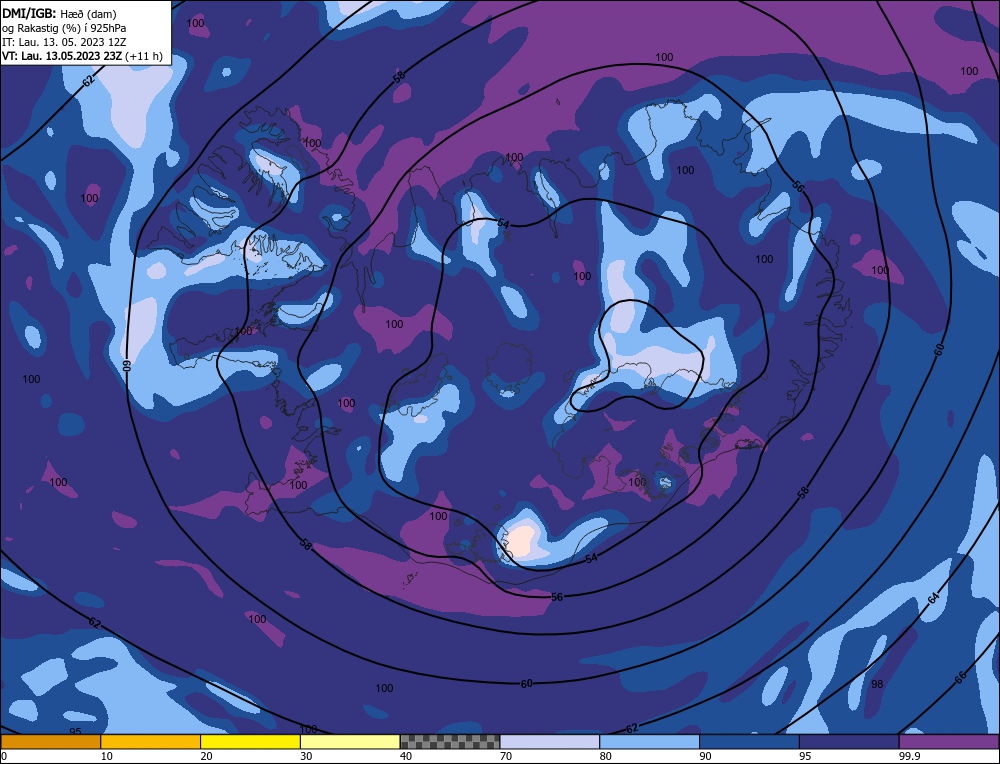Click the dark orange 0–10 legend swatch
The image size is (1000, 764).
tap(50, 742)
